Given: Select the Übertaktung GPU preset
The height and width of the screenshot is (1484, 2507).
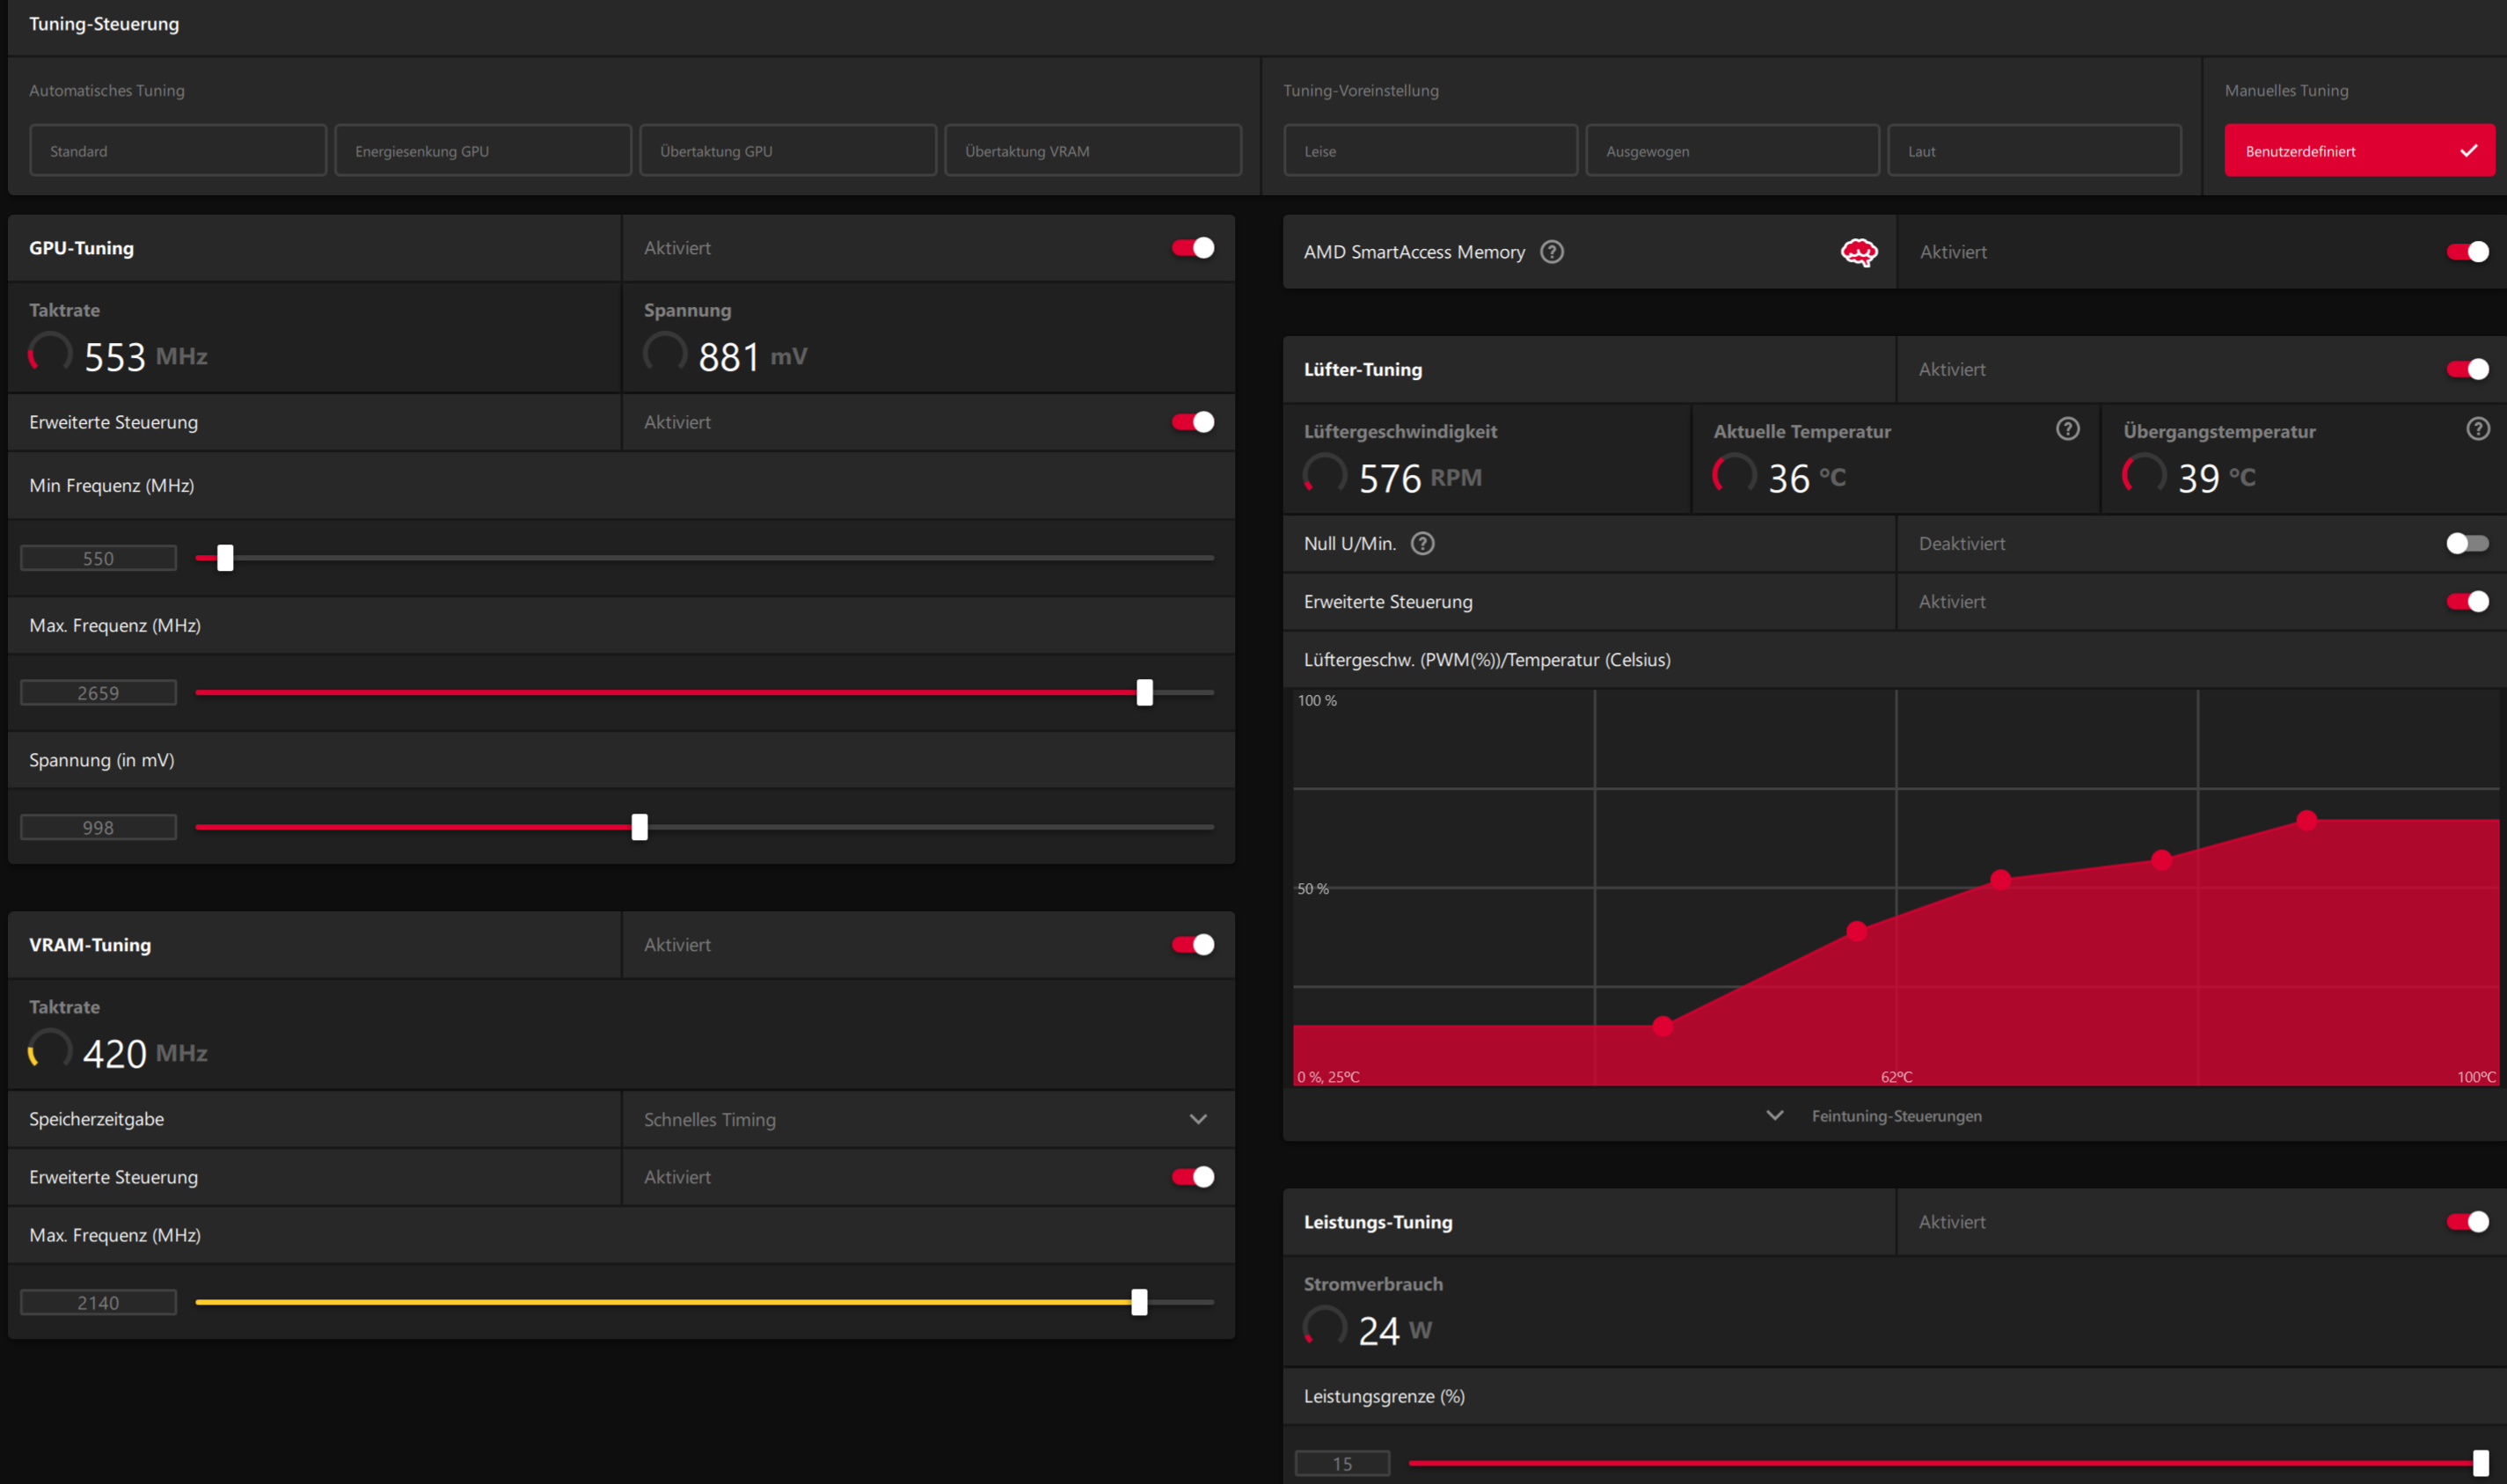Looking at the screenshot, I should pos(787,151).
